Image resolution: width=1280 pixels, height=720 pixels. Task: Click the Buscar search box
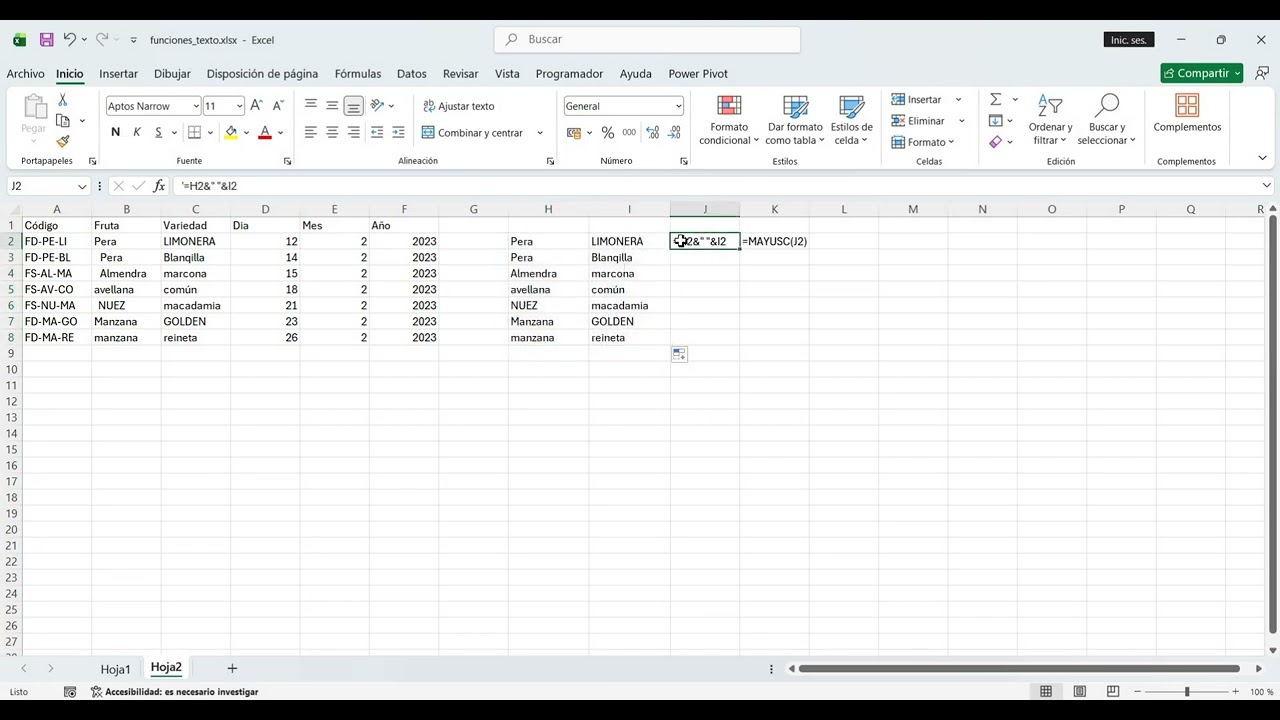[647, 40]
